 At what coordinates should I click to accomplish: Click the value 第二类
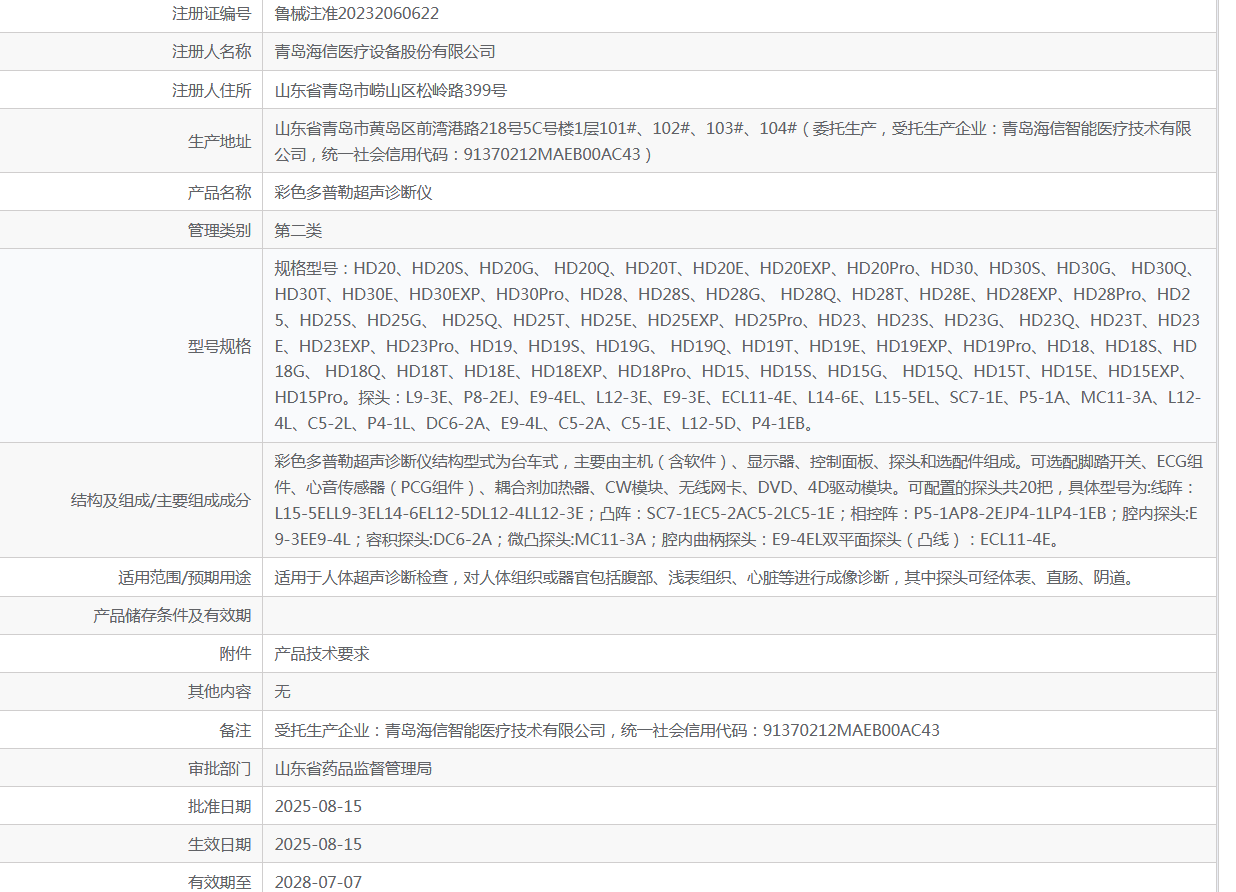click(299, 230)
